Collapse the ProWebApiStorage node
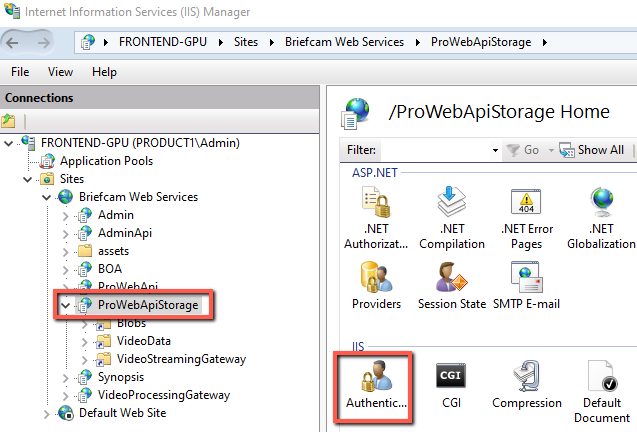The width and height of the screenshot is (637, 432). pyautogui.click(x=65, y=305)
